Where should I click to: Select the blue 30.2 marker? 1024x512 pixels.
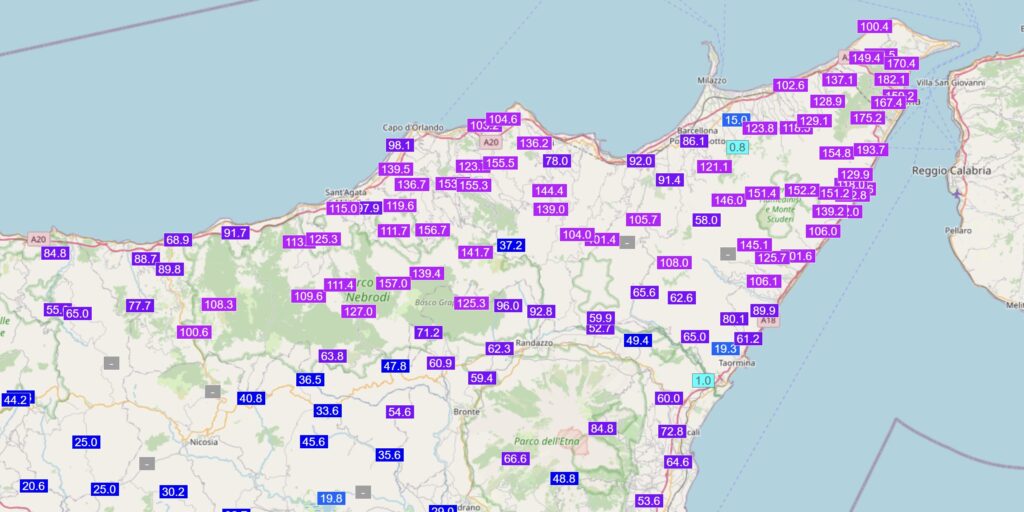point(174,492)
